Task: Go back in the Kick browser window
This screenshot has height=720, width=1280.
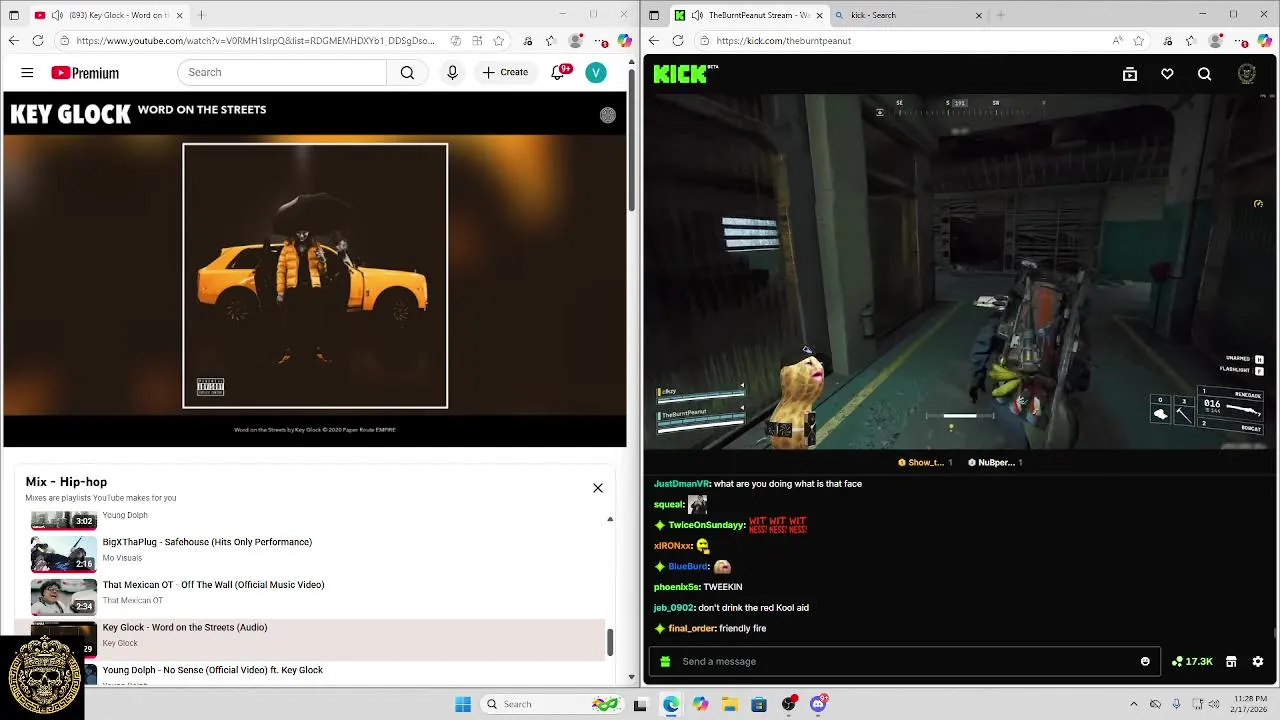Action: 653,41
